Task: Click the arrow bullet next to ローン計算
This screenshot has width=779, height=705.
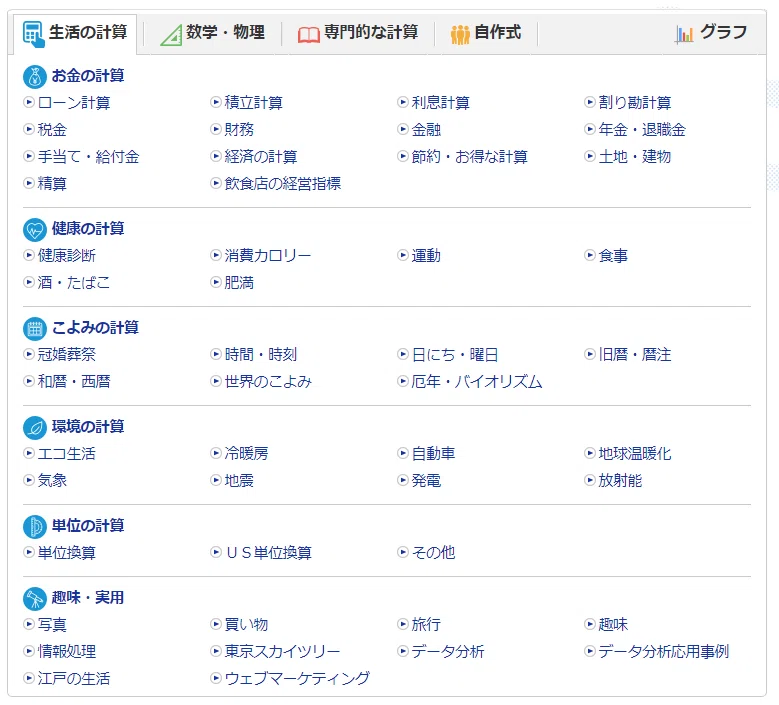Action: pyautogui.click(x=29, y=102)
